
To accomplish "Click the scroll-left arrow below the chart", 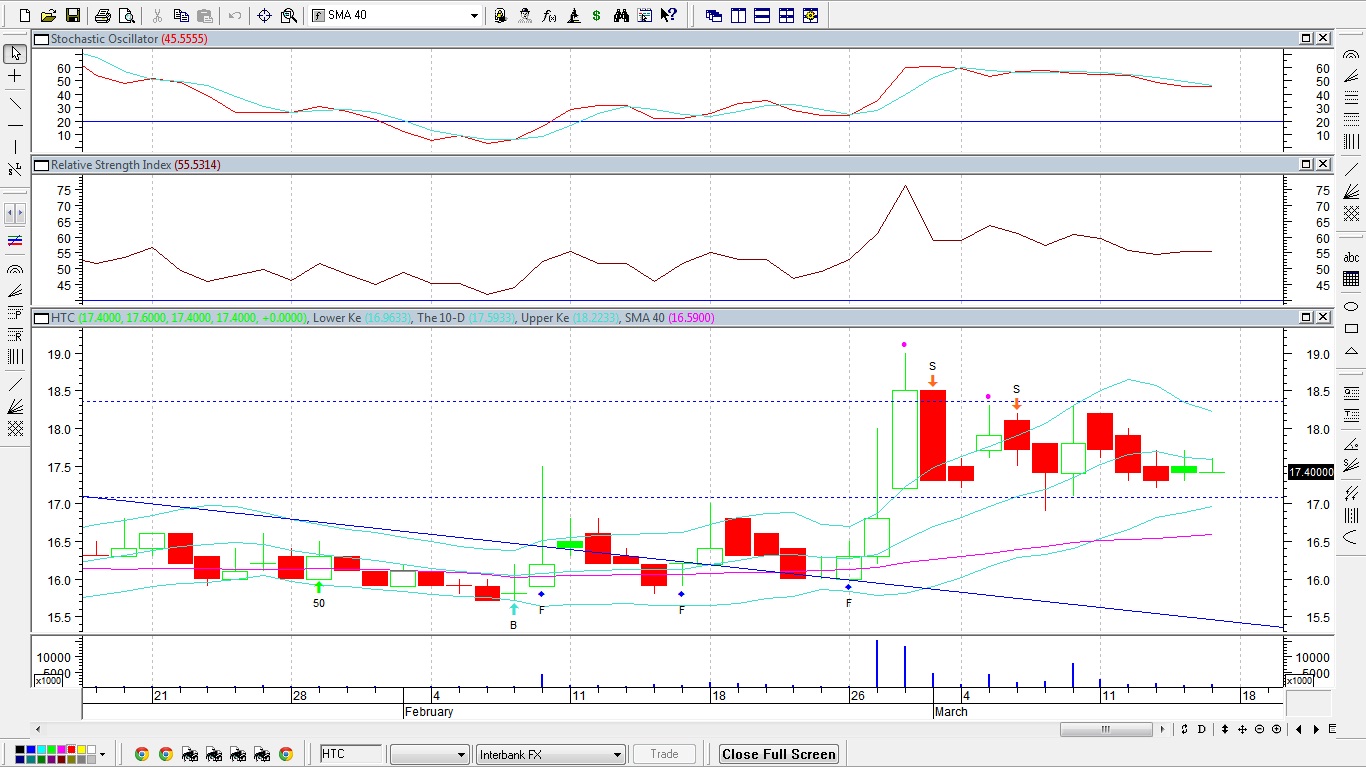I will tap(39, 729).
